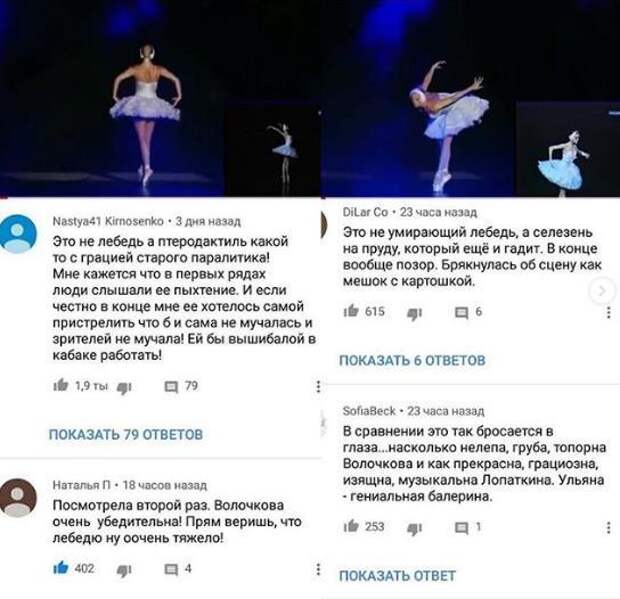Image resolution: width=620 pixels, height=599 pixels.
Task: Open replies icon showing 4
Action: point(171,569)
